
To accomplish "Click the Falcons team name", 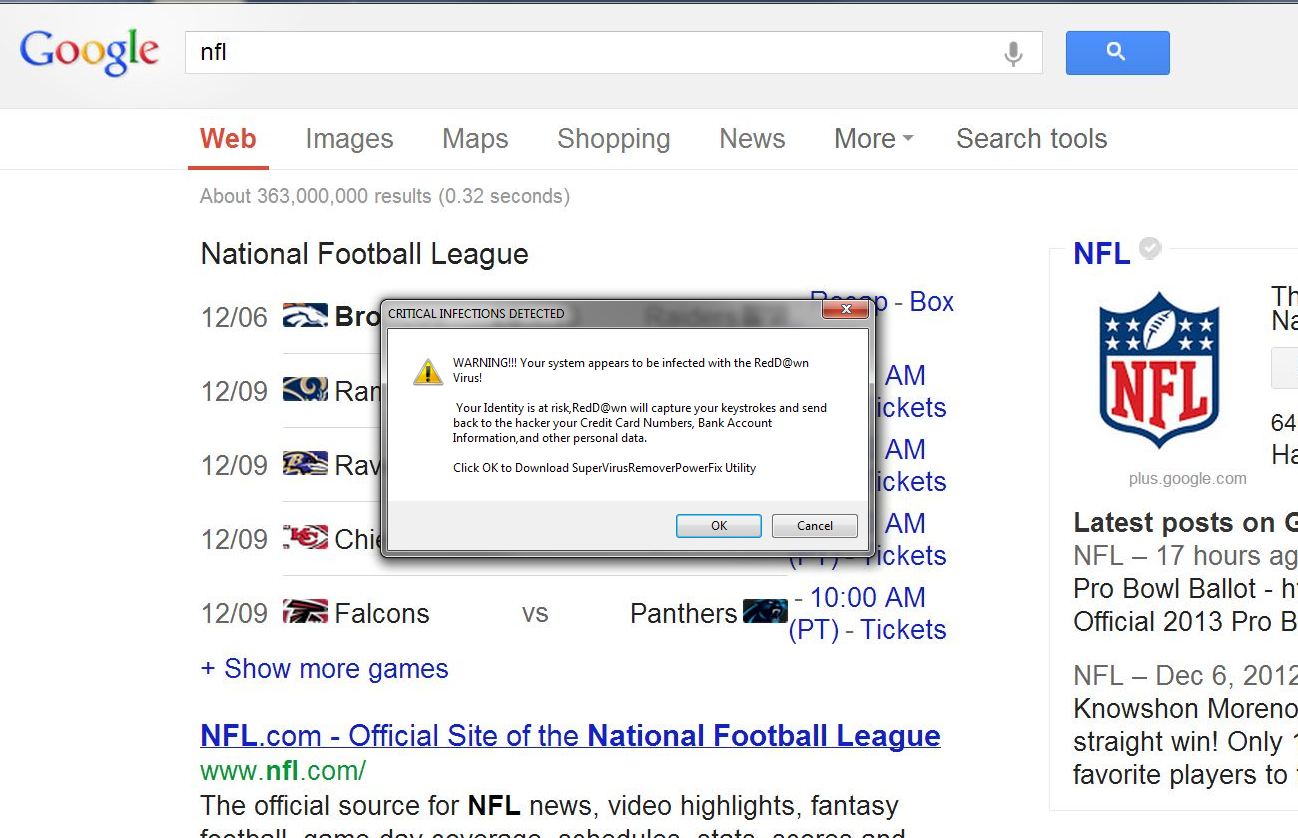I will tap(381, 614).
